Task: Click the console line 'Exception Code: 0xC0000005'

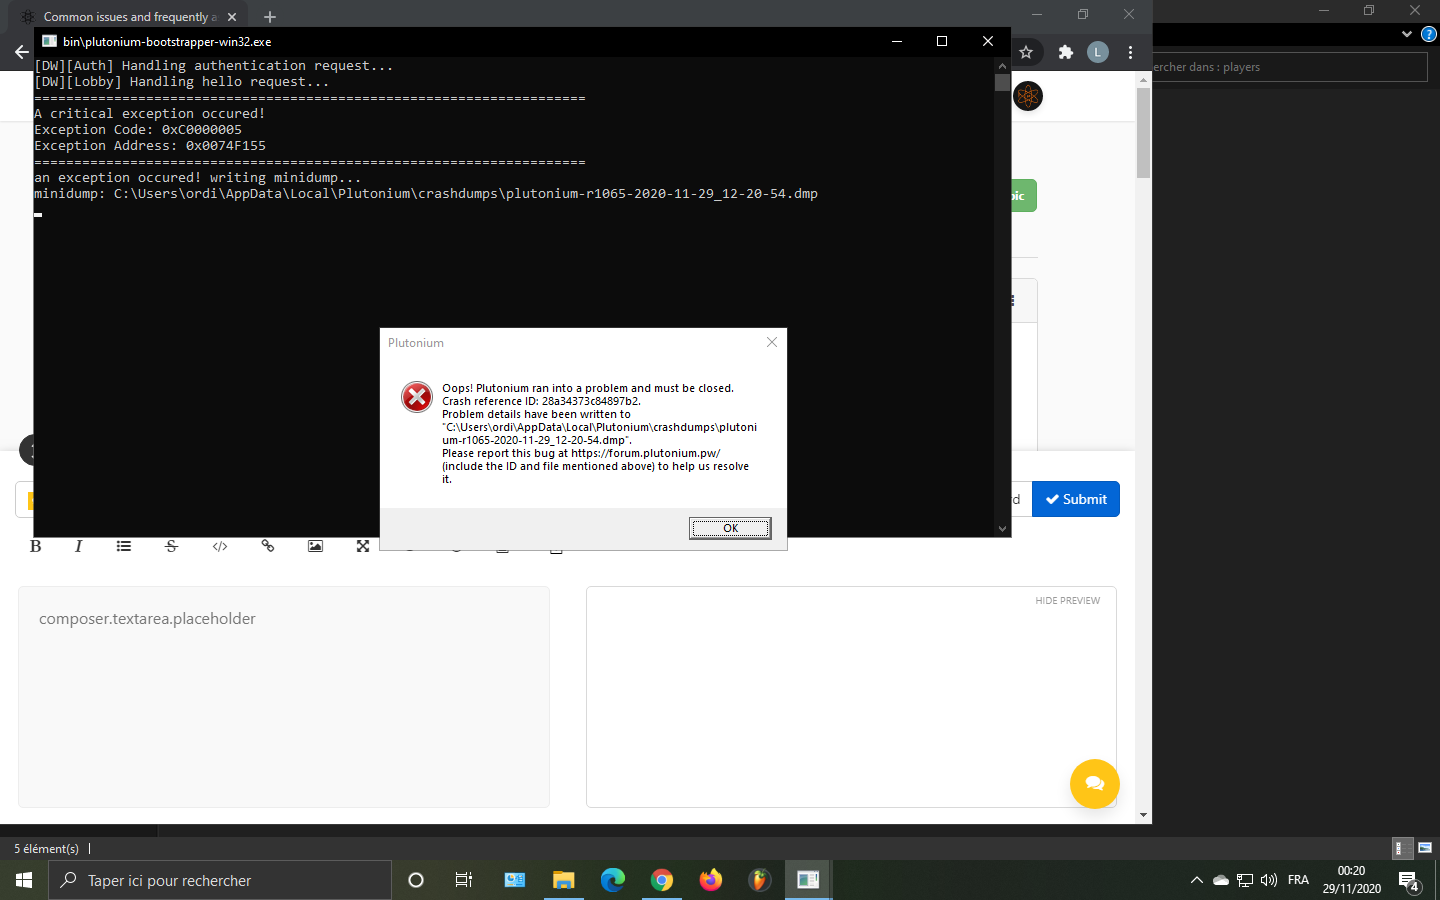Action: (x=138, y=130)
